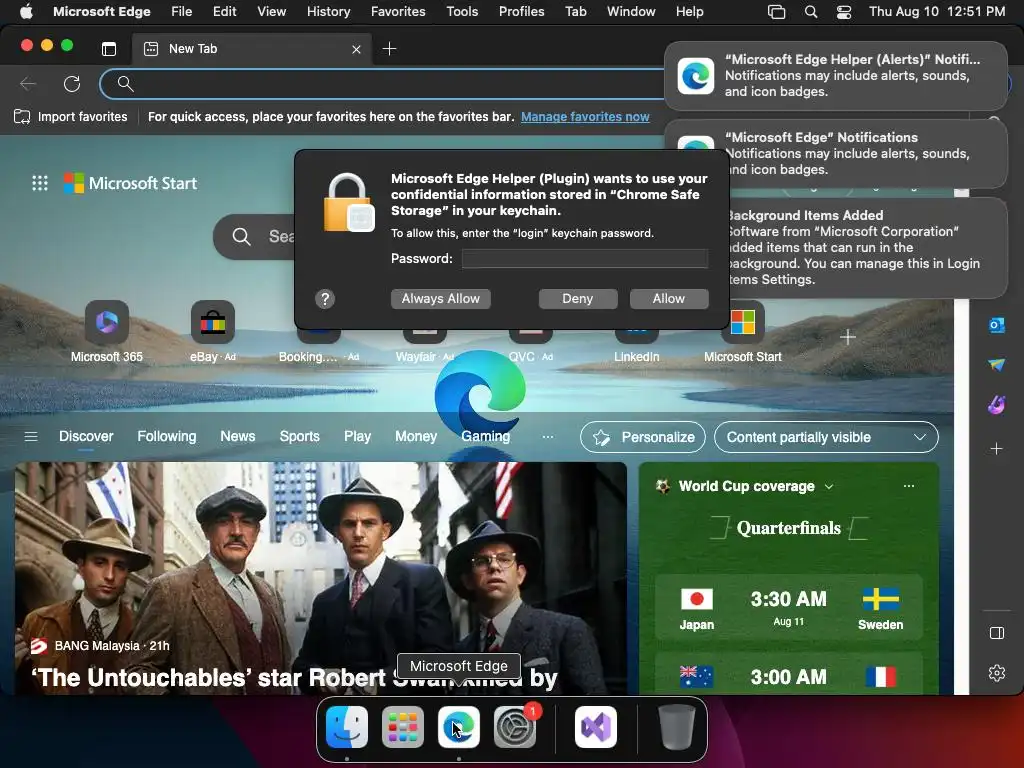
Task: Focus the keychain Password field
Action: point(584,259)
